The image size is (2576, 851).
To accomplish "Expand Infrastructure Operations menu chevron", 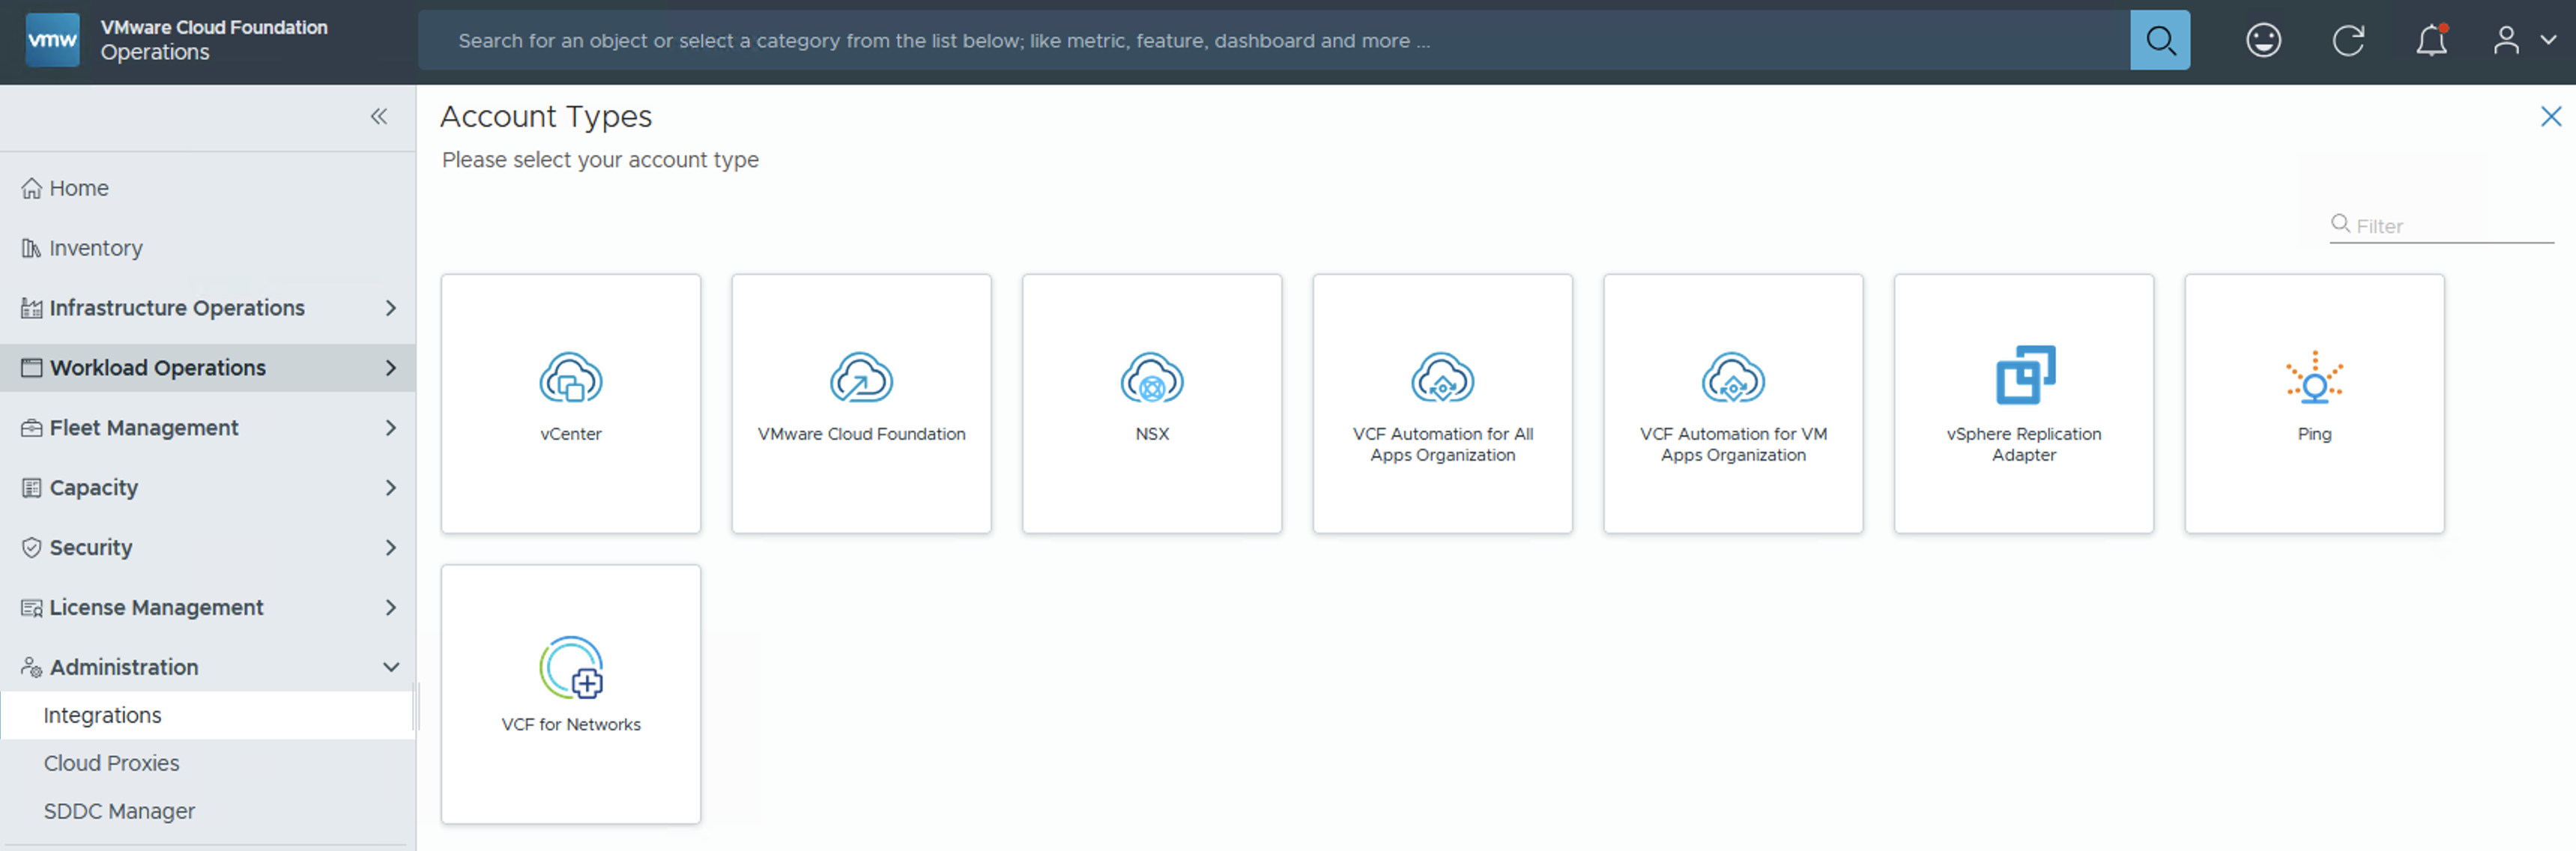I will coord(391,308).
